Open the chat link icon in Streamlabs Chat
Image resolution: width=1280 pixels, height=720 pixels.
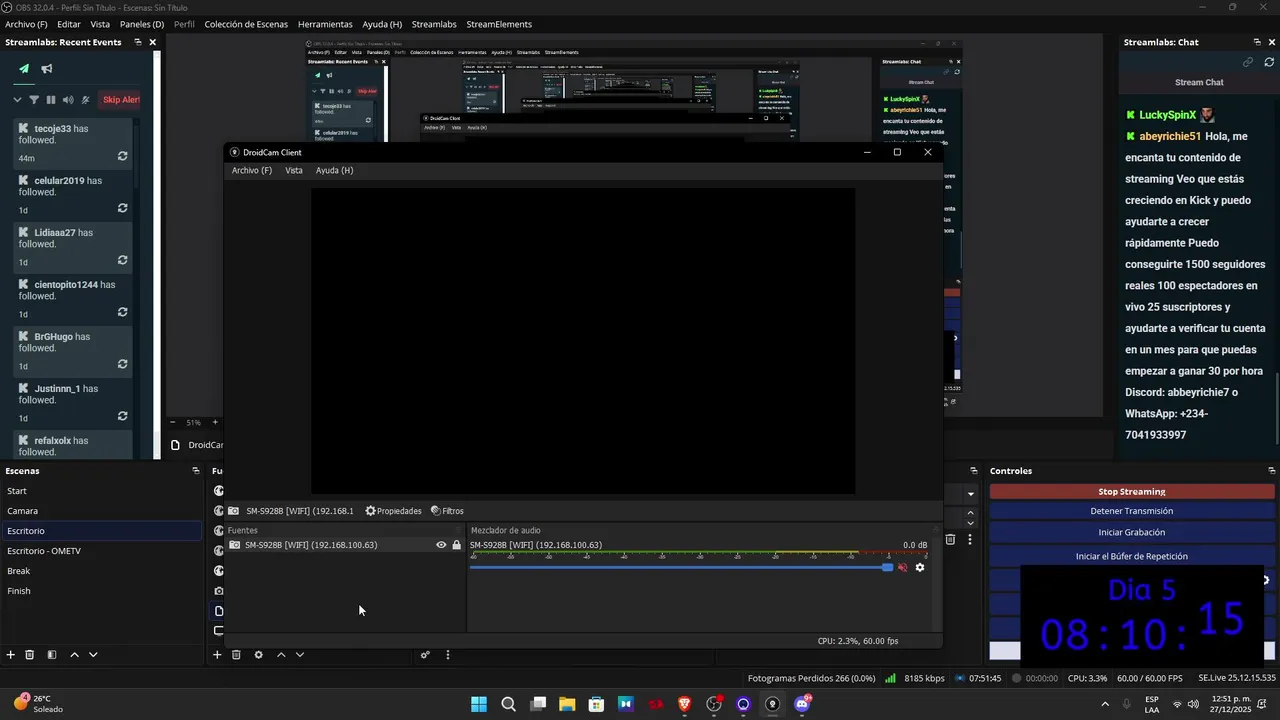pyautogui.click(x=1248, y=62)
